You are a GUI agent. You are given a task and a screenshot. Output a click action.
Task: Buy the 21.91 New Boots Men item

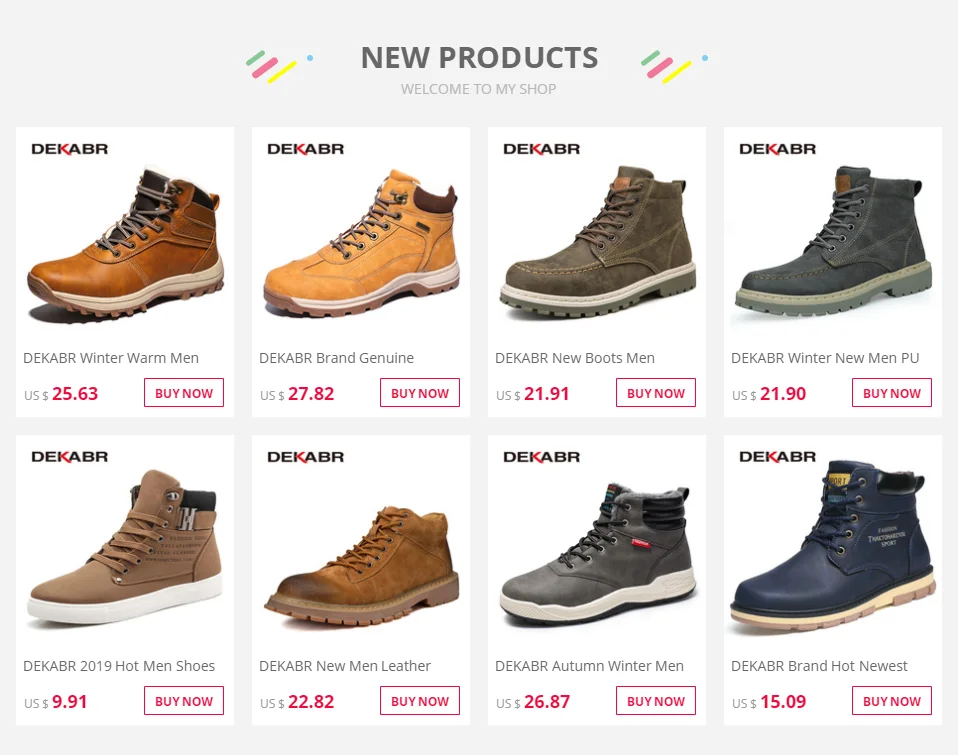pos(656,393)
